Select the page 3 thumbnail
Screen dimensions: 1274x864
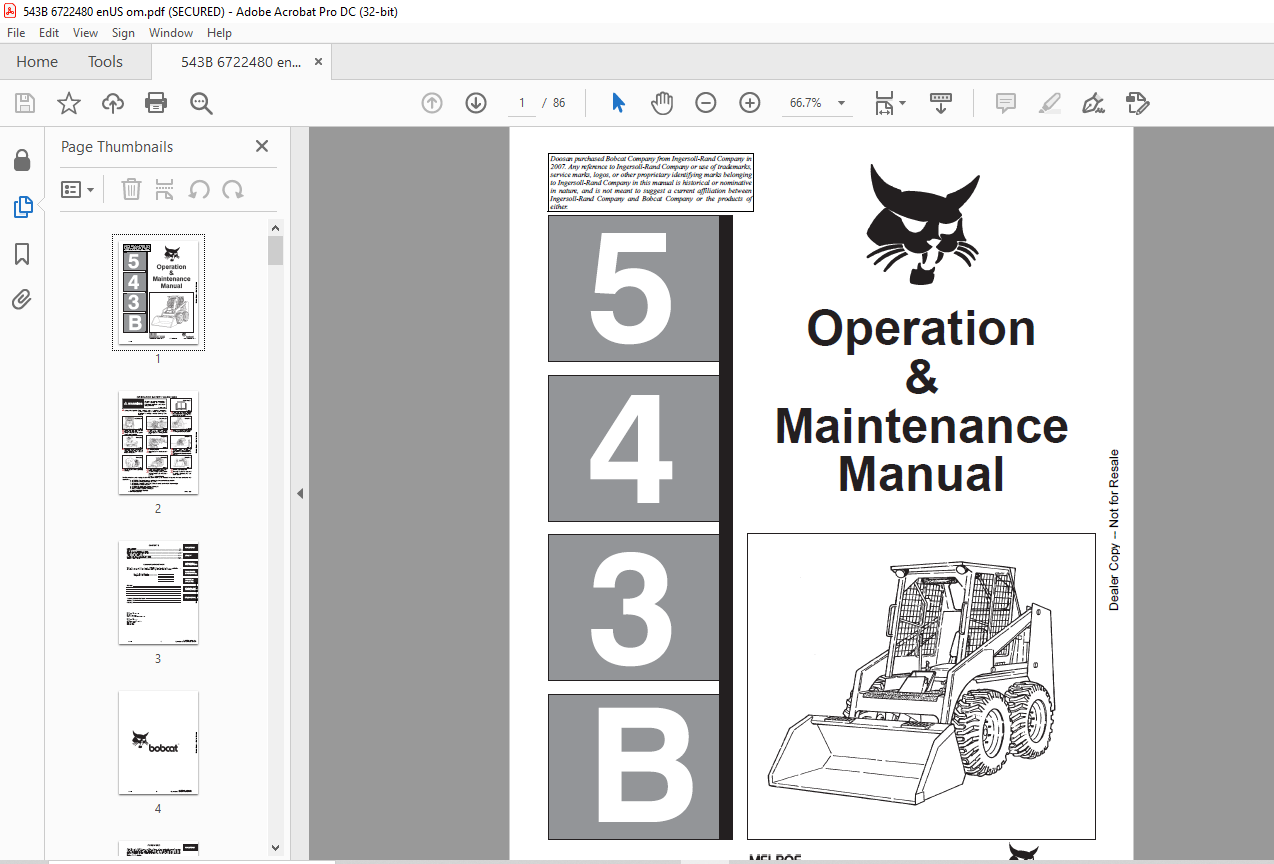158,593
